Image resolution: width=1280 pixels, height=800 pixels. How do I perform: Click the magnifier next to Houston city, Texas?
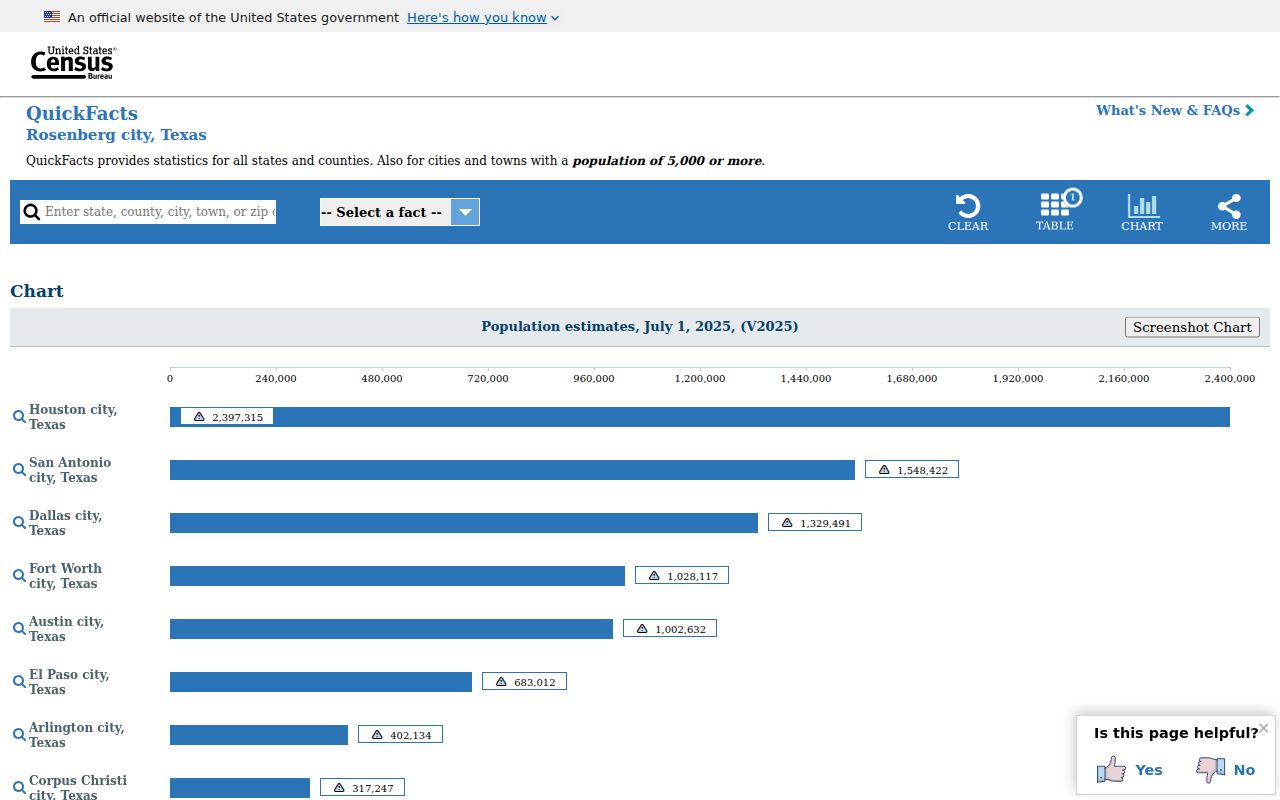19,417
